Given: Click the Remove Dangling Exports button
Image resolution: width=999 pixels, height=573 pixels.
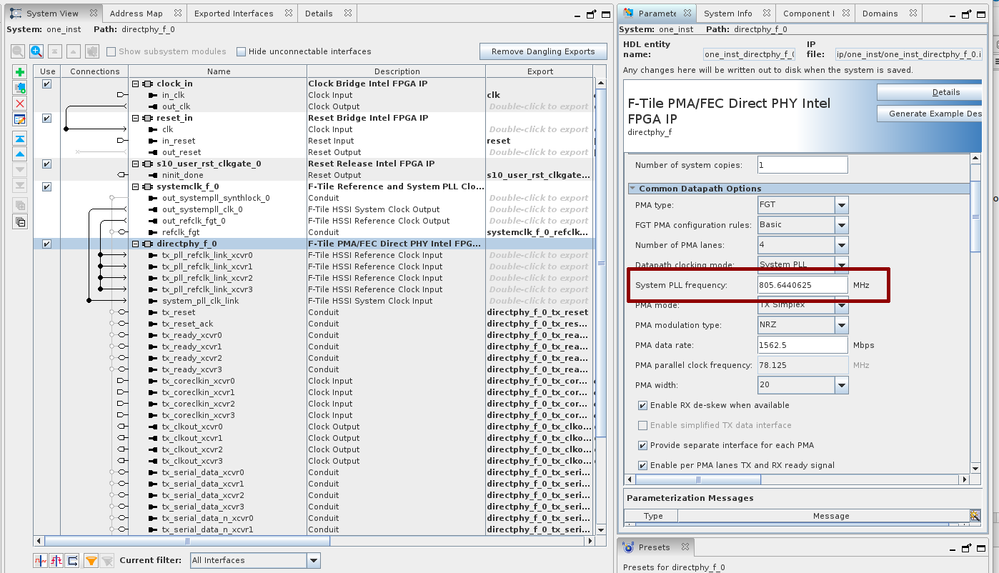Looking at the screenshot, I should pos(542,51).
